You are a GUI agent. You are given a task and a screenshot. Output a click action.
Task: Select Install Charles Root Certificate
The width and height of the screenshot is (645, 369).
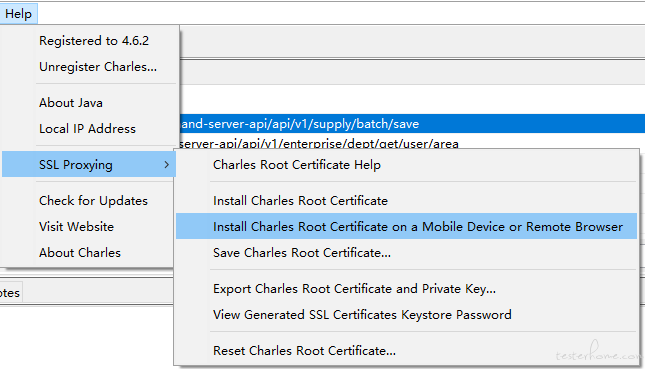tap(300, 201)
